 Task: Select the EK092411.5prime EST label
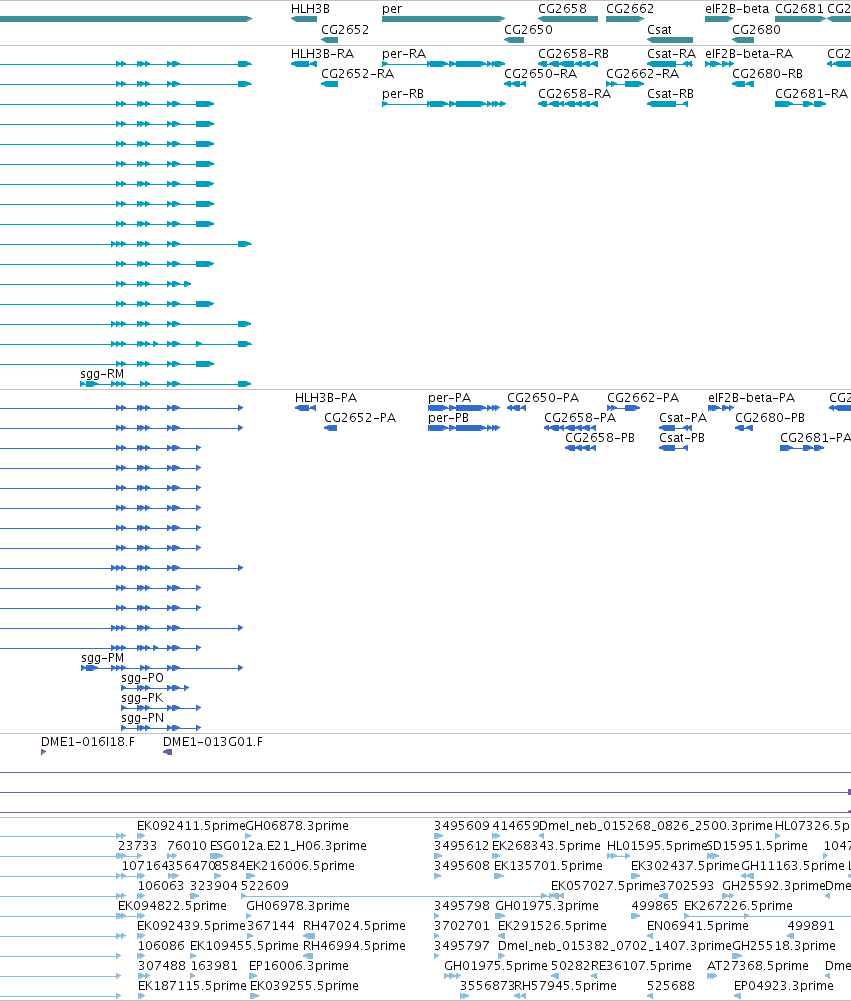pos(192,826)
